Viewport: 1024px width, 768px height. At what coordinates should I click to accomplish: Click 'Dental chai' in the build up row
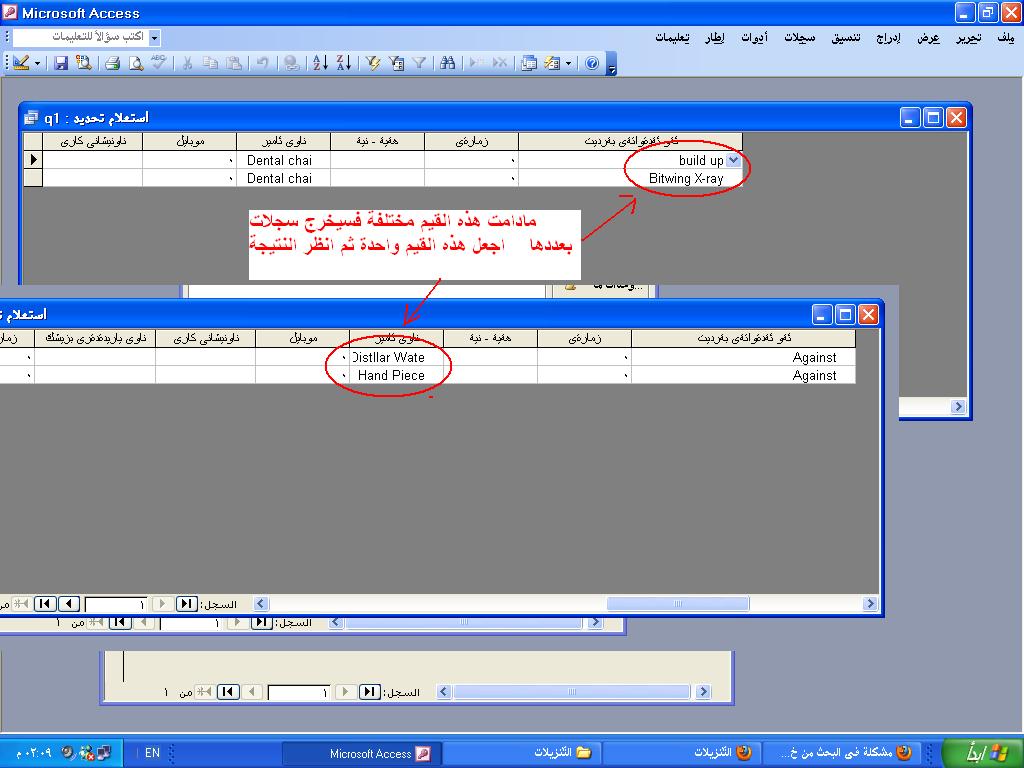[283, 160]
